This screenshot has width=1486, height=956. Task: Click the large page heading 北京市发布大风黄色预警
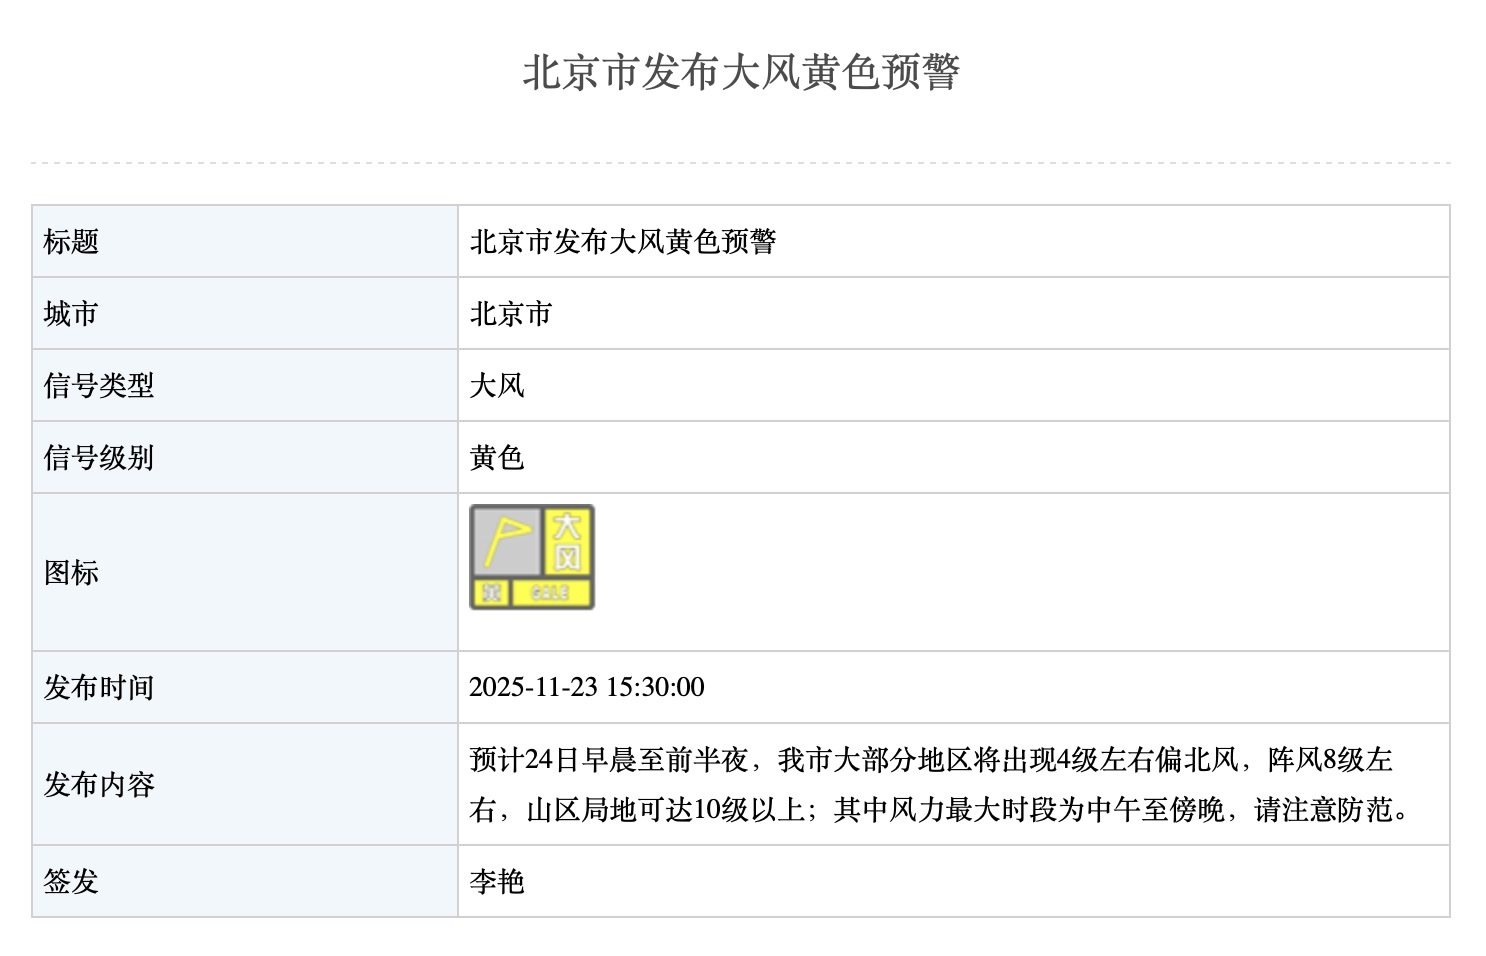tap(741, 72)
